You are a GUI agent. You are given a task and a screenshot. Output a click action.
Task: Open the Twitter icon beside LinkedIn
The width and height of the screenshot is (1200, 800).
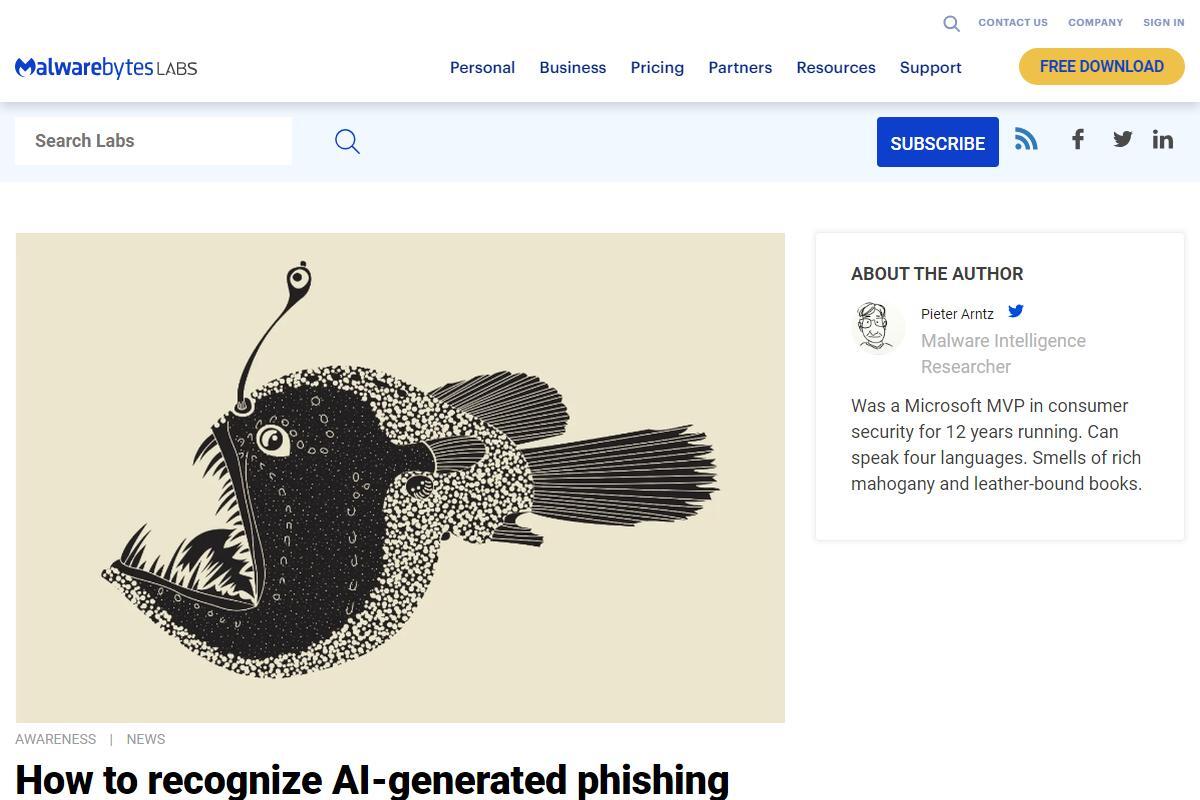pos(1123,139)
